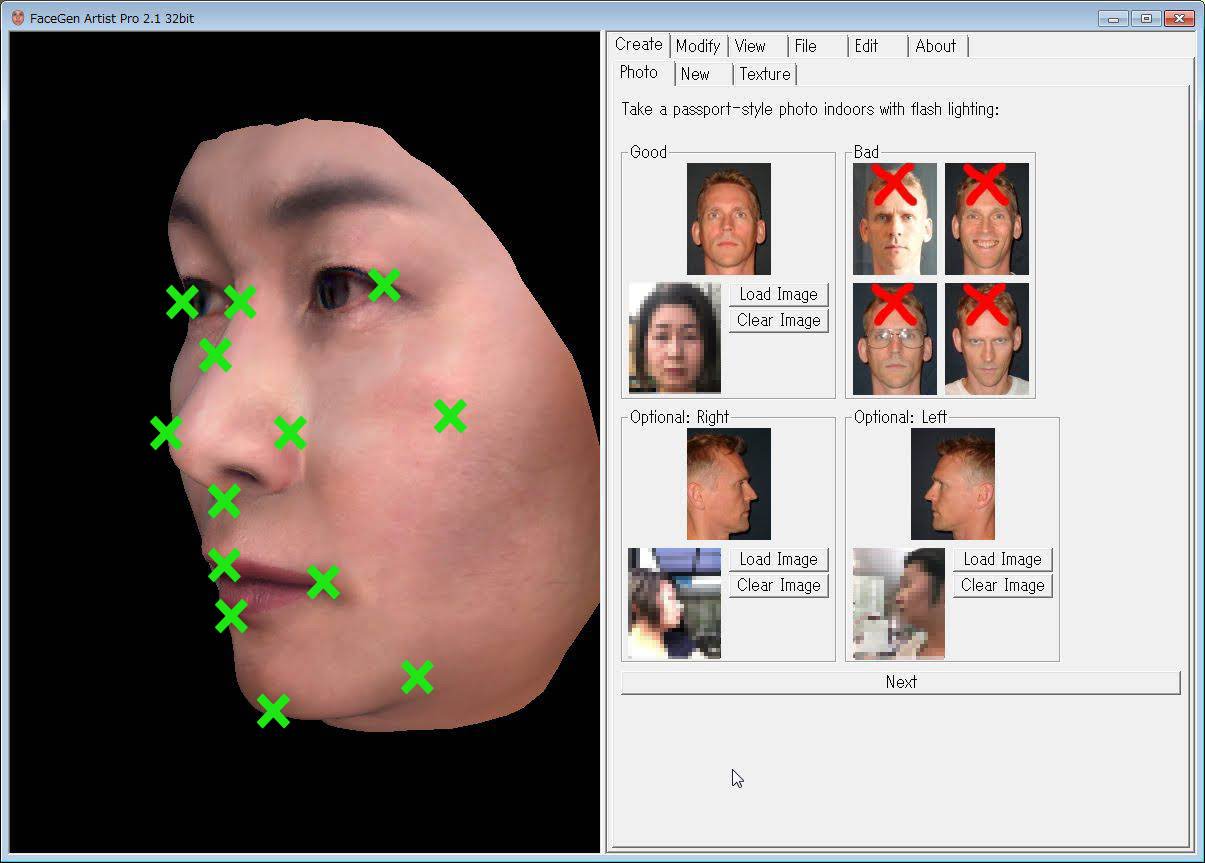Click the green marker on the cheekbone
This screenshot has width=1205, height=863.
[450, 416]
